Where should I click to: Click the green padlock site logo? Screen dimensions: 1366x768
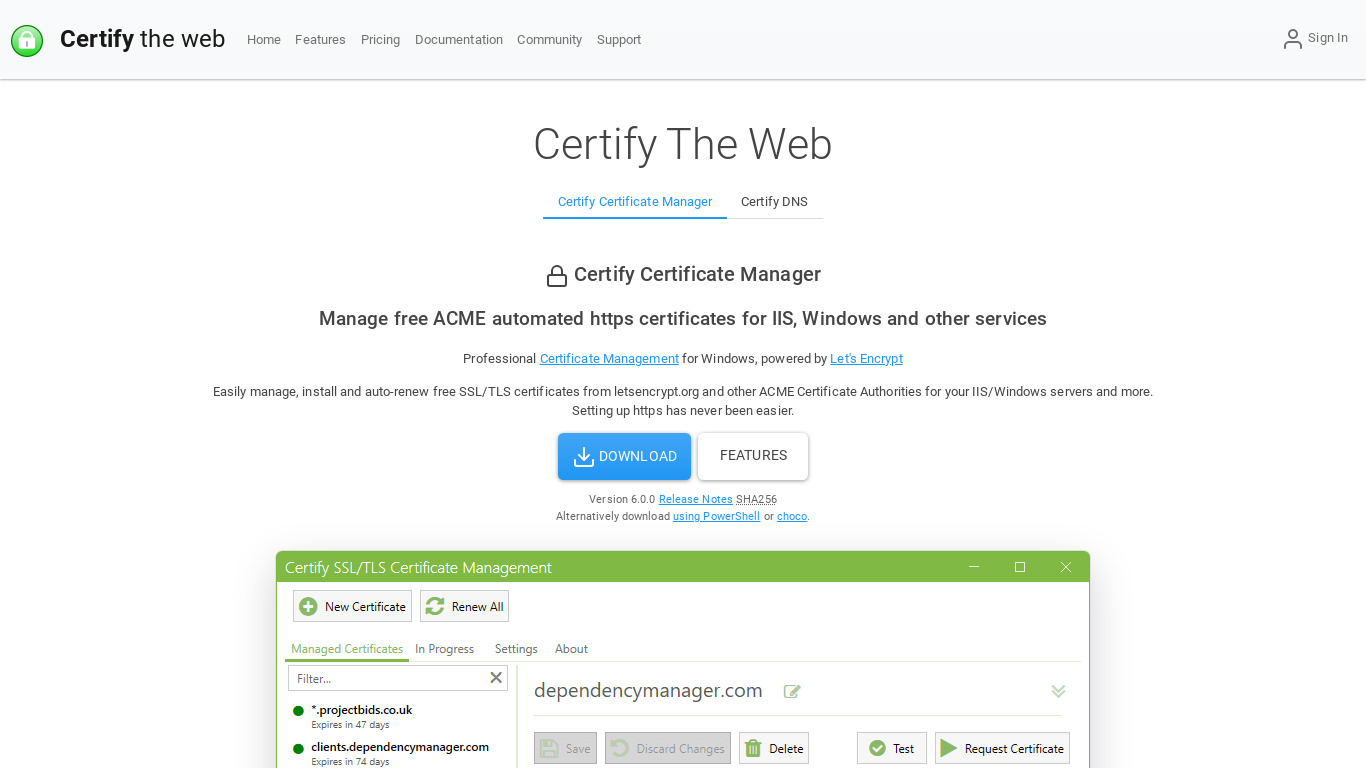27,40
